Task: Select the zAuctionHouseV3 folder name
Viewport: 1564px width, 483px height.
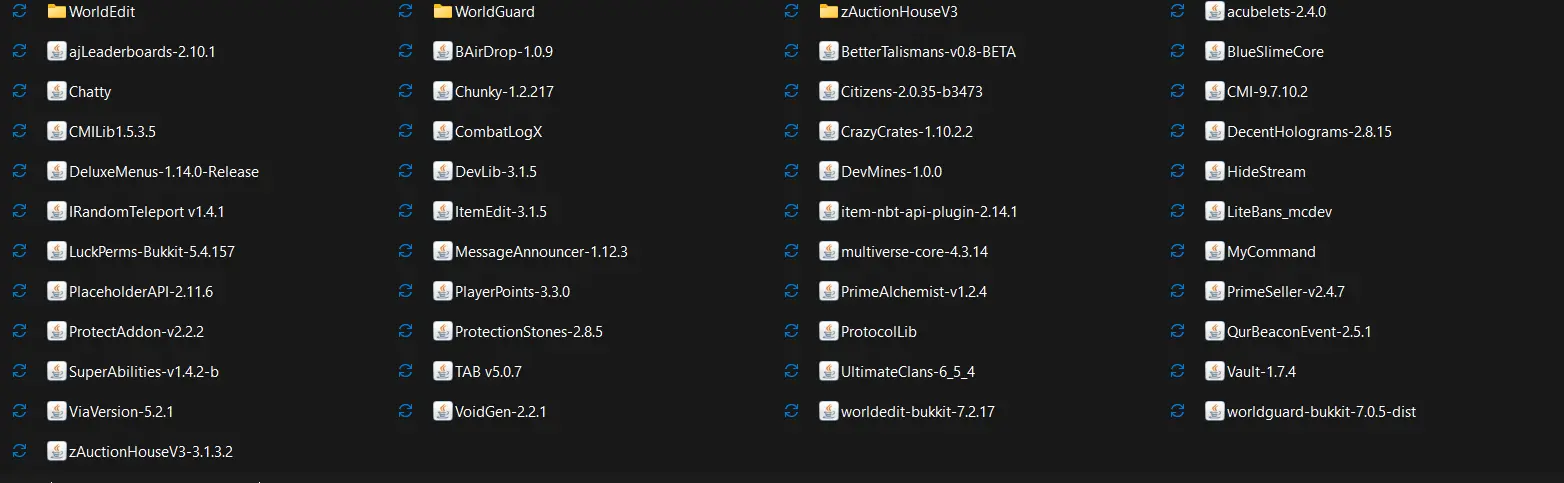Action: tap(900, 12)
